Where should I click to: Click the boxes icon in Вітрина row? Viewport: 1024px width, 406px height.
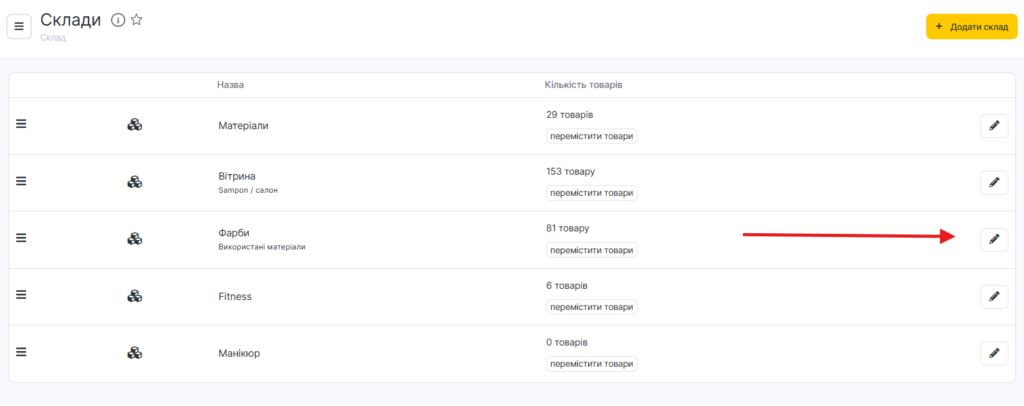135,182
